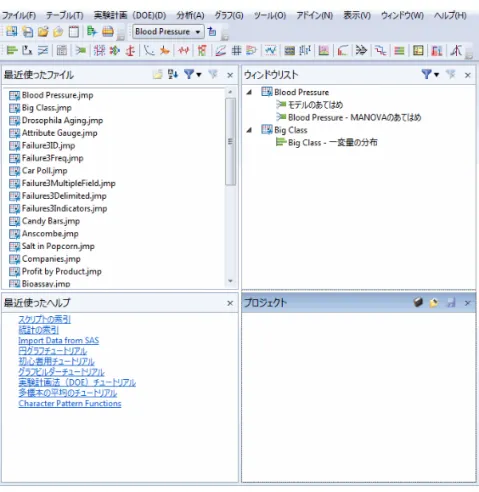Select Profit by Product.jmp in the recent files
The image size is (479, 492).
coord(62,271)
